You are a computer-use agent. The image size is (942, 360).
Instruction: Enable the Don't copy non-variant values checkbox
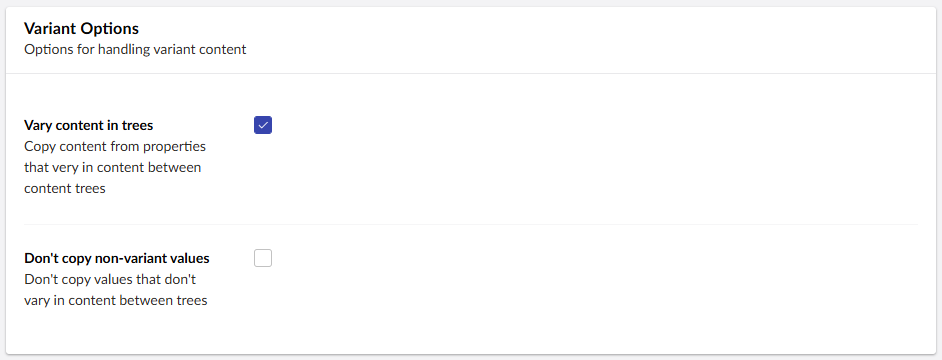click(263, 258)
